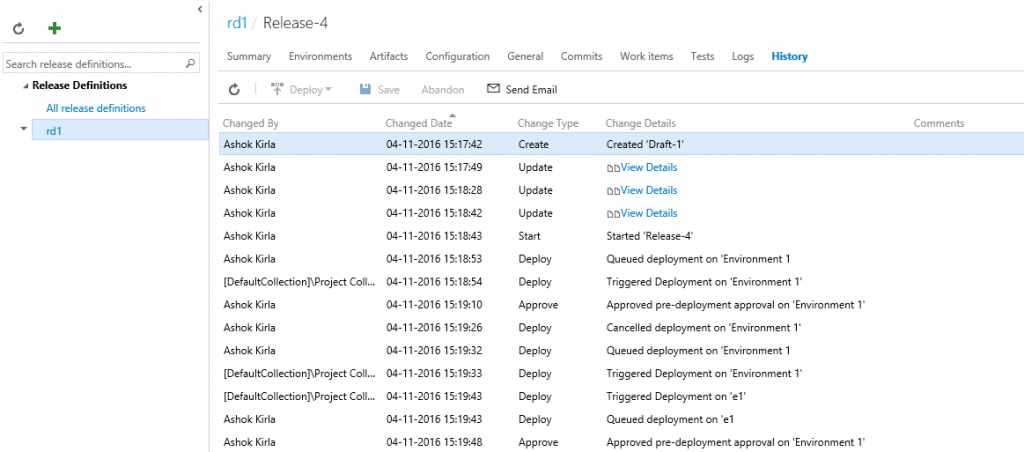Open dropdown arrow beside rd1 definition
1024x452 pixels.
24,129
